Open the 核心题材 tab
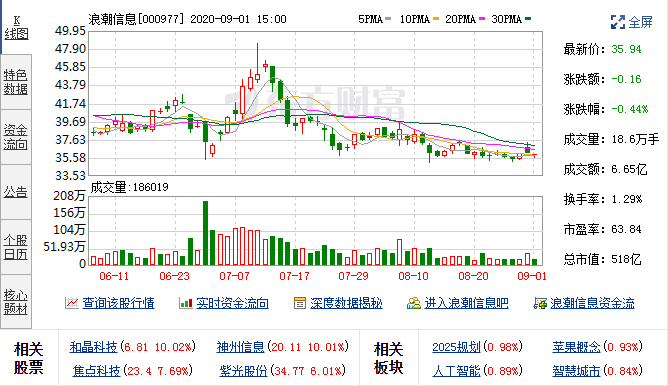 click(x=16, y=301)
